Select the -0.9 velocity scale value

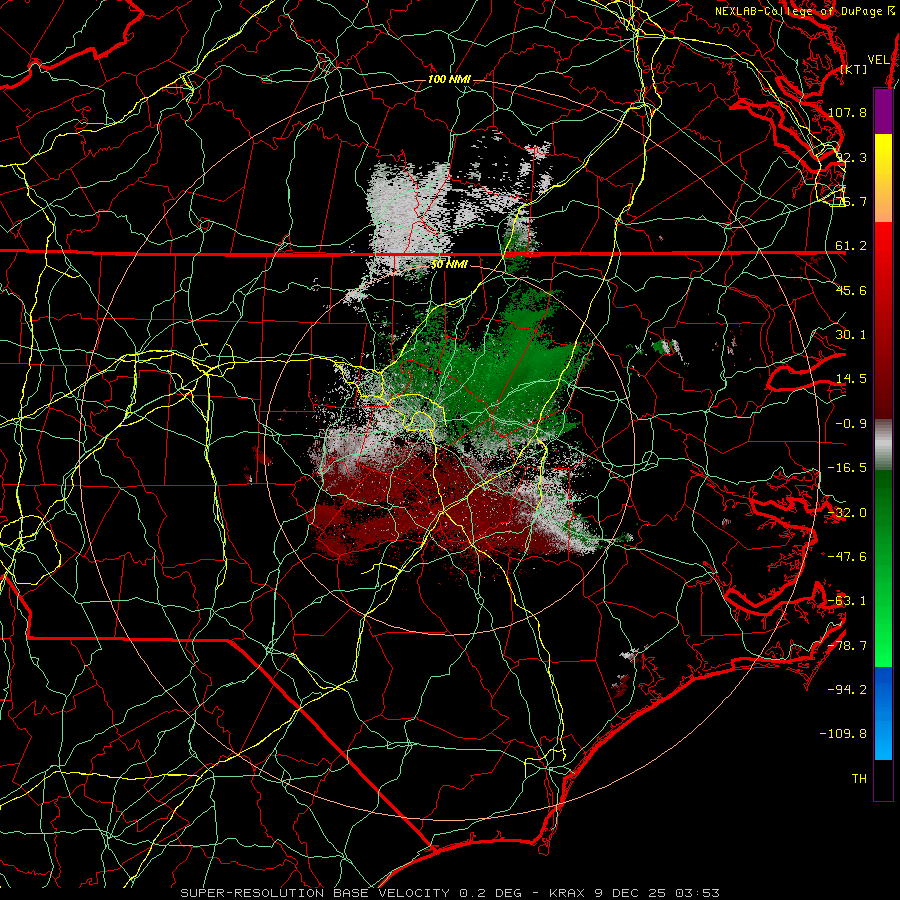coord(851,424)
